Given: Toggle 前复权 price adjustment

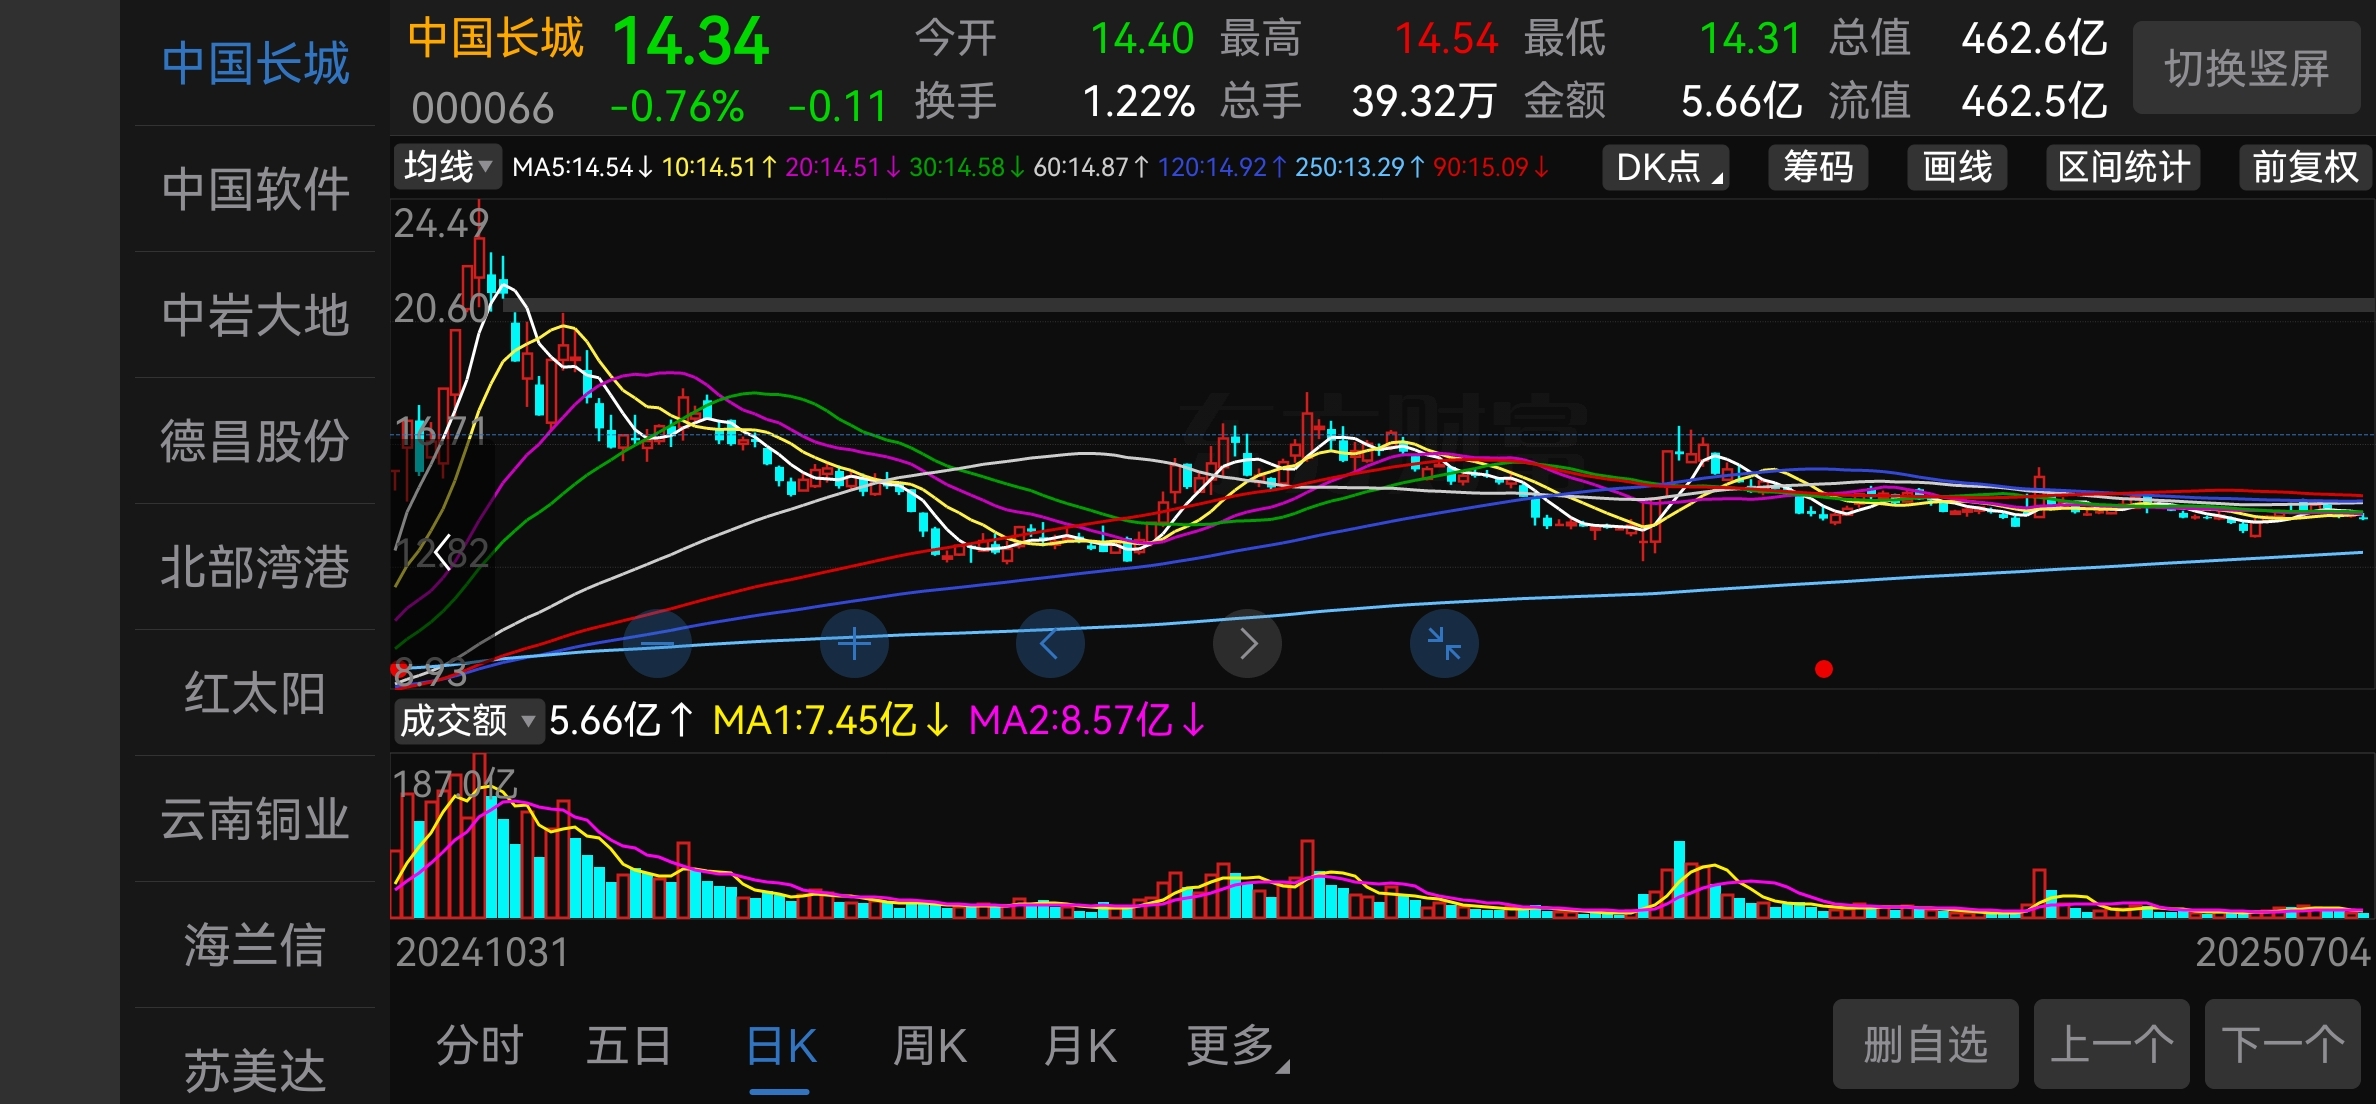Looking at the screenshot, I should pos(2305,167).
